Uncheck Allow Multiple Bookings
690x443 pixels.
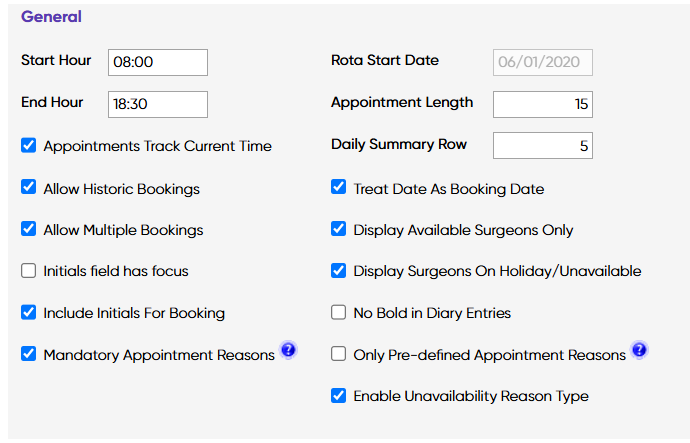tap(29, 230)
